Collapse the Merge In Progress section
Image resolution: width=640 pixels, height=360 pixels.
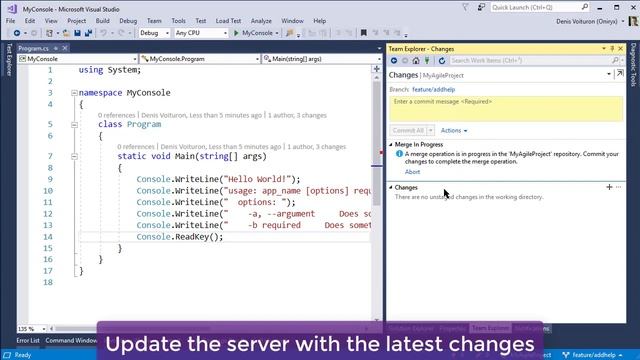(x=391, y=144)
